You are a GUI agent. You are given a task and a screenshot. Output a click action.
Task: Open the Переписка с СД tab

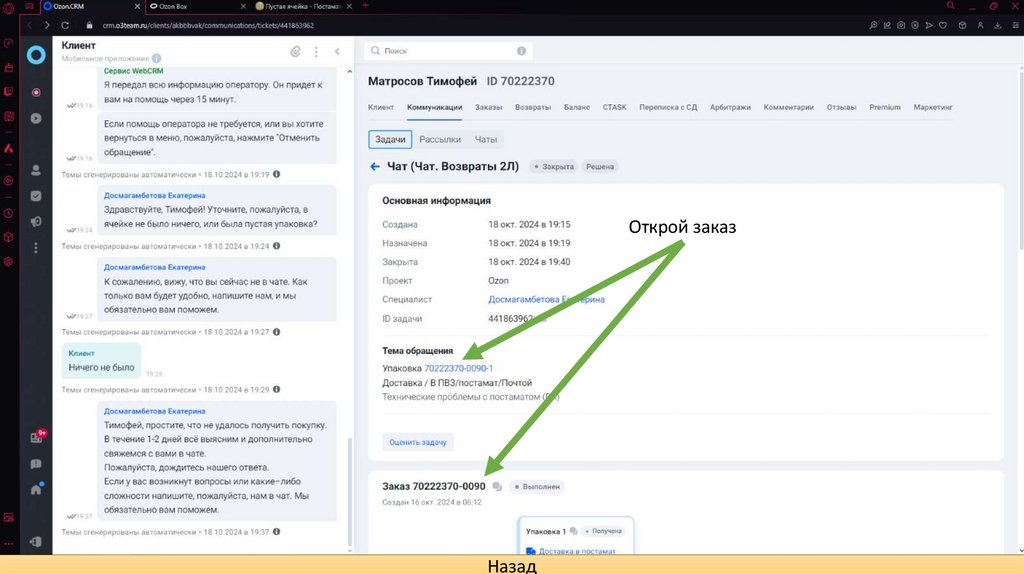(x=668, y=107)
